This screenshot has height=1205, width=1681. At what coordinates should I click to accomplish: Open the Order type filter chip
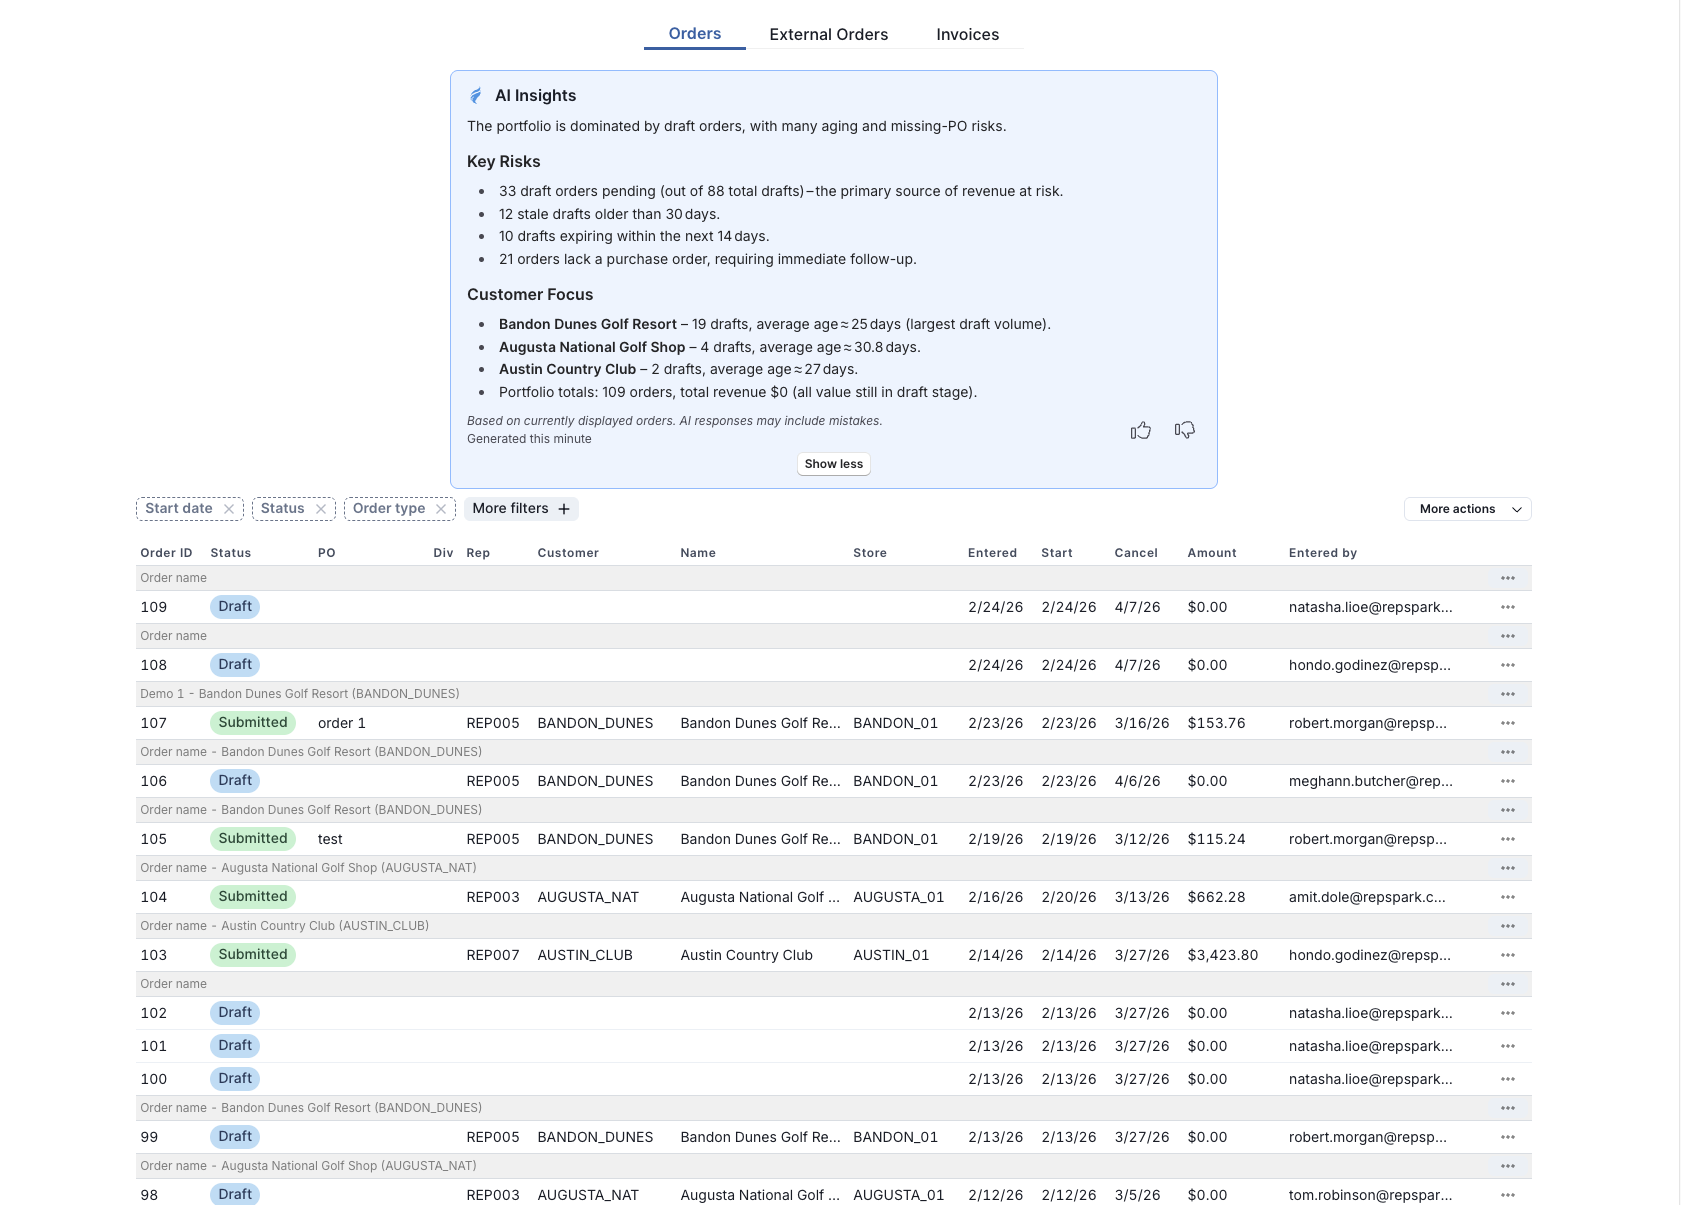click(x=389, y=509)
